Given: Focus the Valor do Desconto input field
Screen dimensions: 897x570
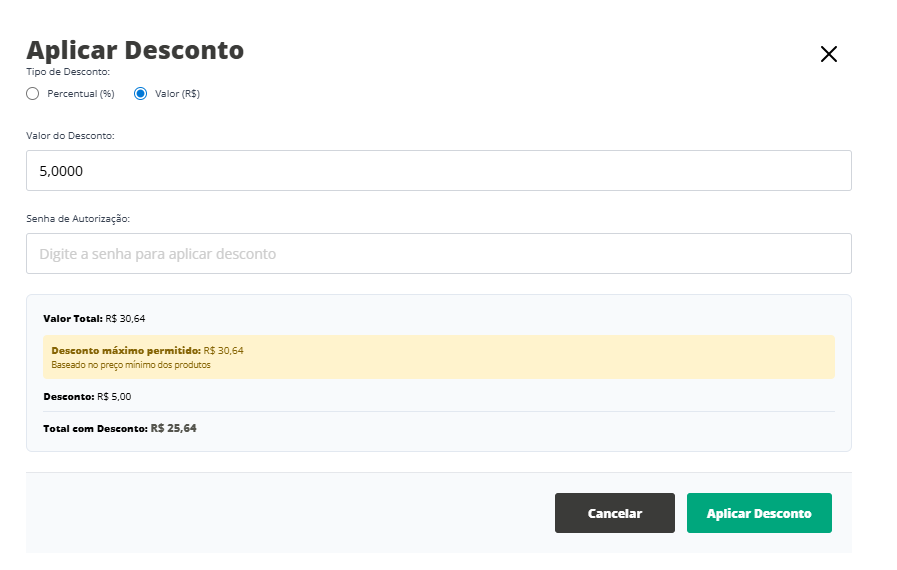Looking at the screenshot, I should click(x=438, y=171).
